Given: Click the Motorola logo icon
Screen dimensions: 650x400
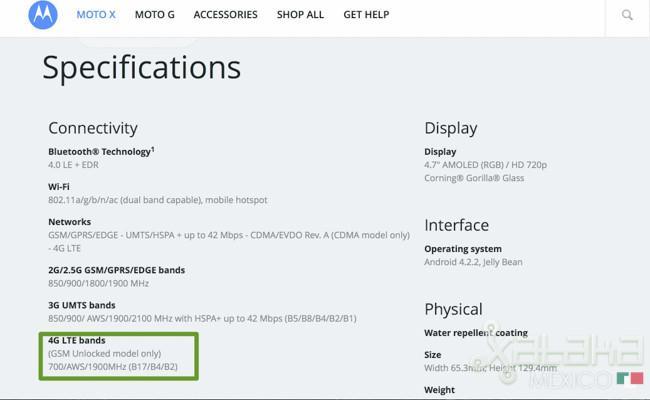Looking at the screenshot, I should 43,15.
